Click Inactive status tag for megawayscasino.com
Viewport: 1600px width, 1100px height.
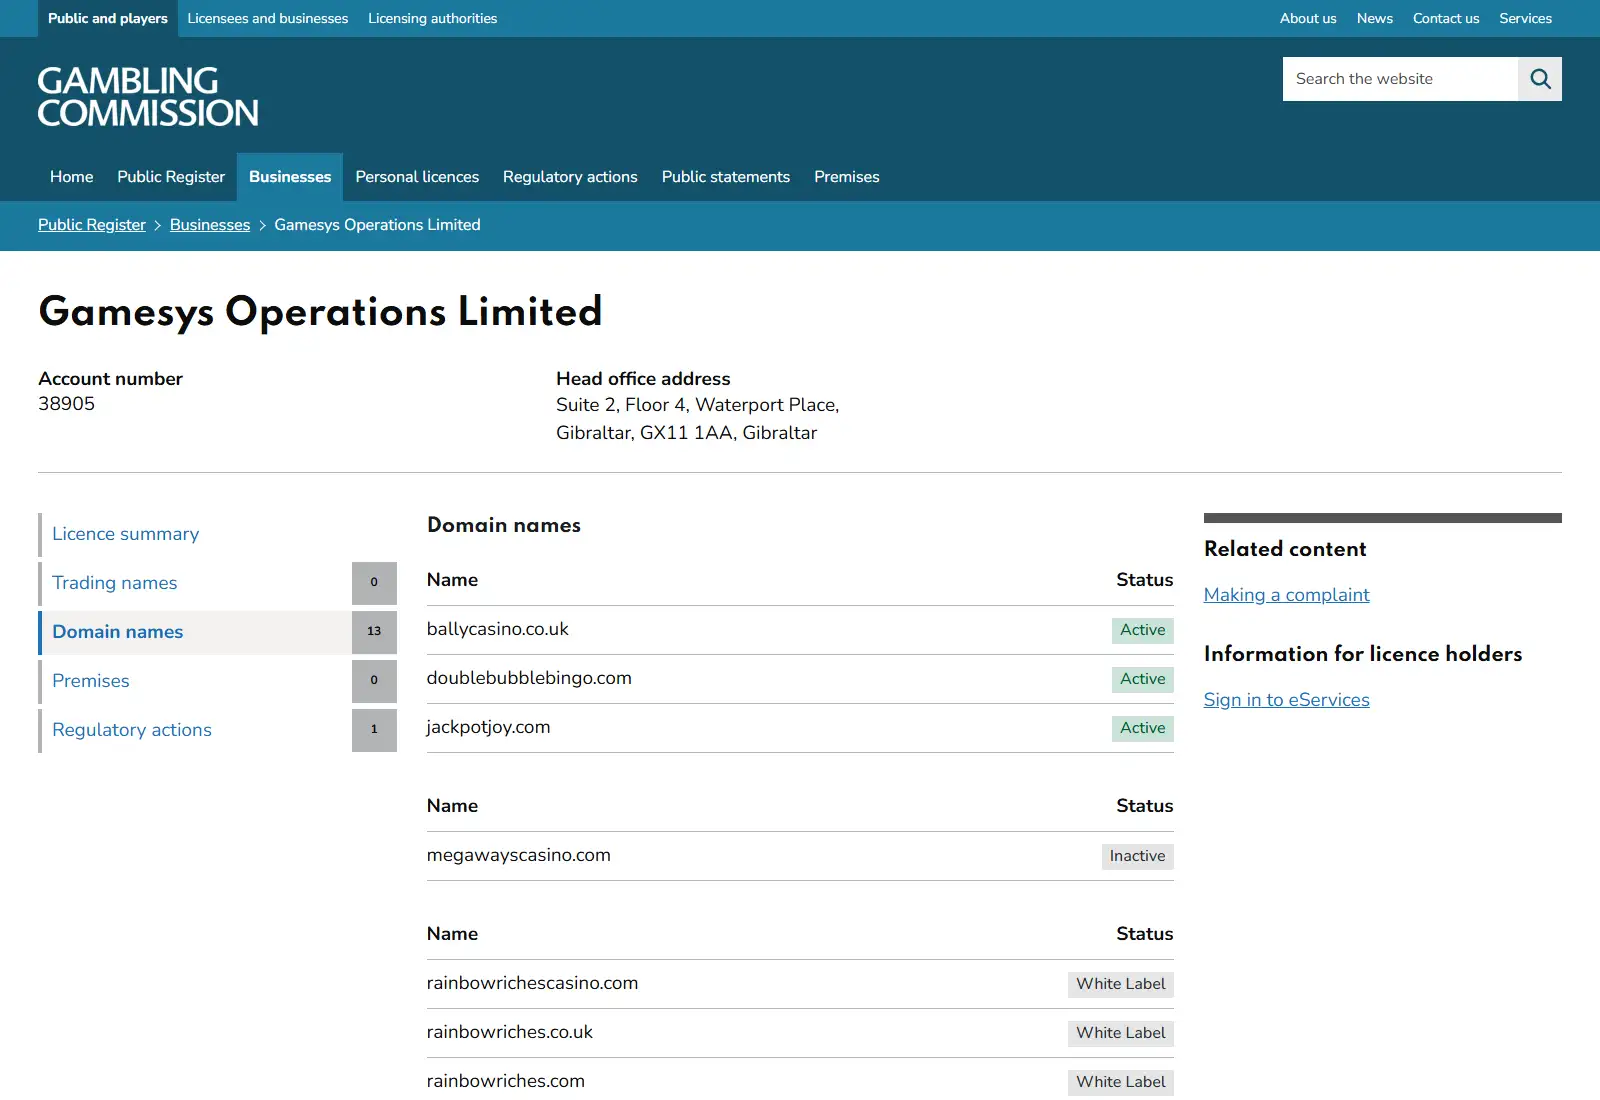pos(1137,856)
